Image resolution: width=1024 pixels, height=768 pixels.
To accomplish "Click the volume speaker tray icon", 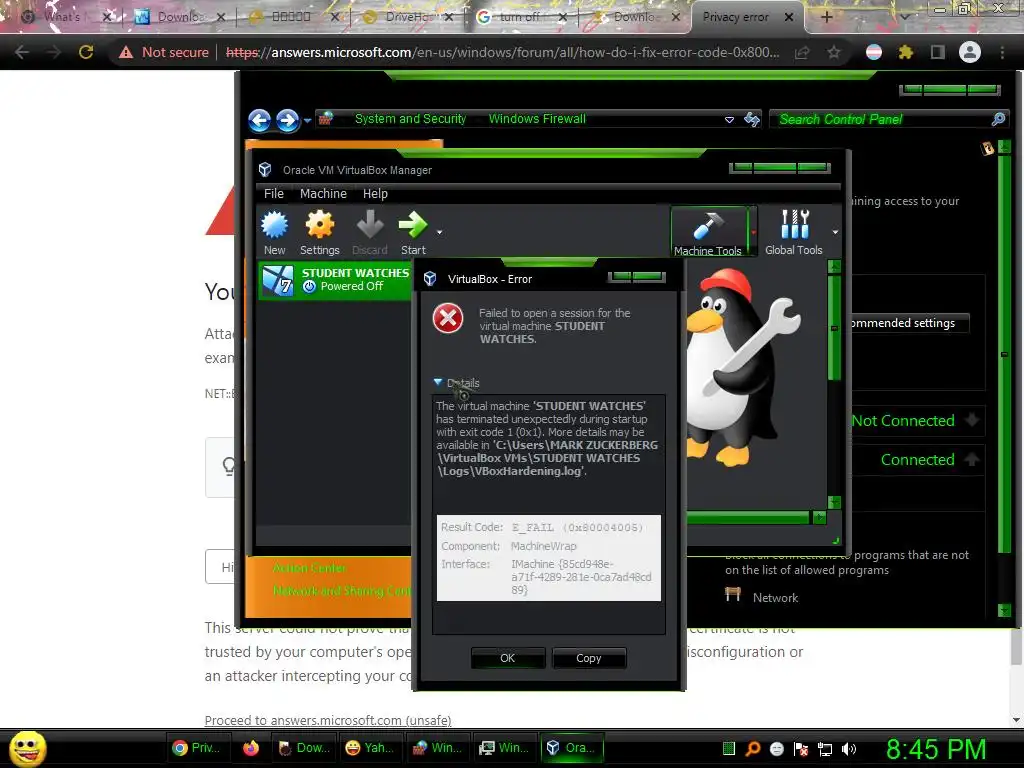I will [849, 749].
